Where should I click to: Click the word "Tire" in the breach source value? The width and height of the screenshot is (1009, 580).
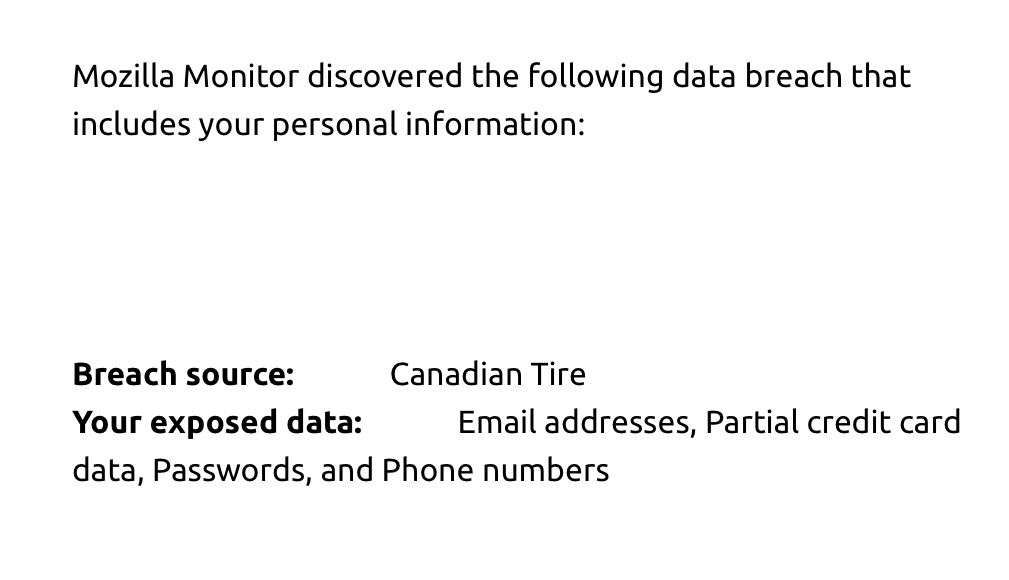pos(558,374)
